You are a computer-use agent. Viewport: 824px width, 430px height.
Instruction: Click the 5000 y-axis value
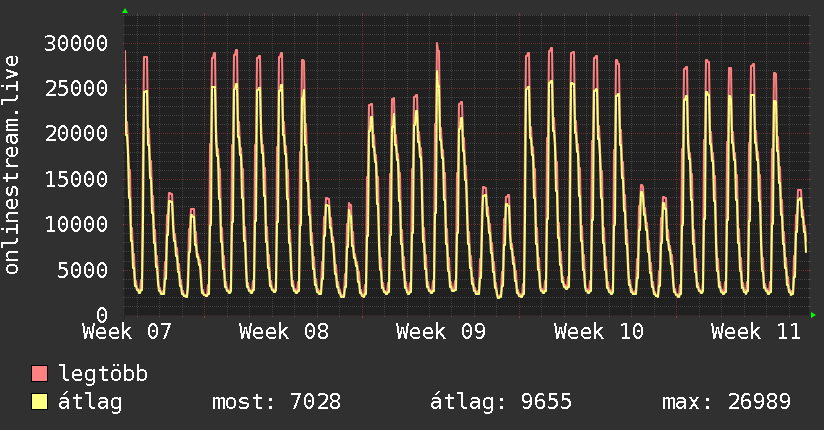point(83,270)
